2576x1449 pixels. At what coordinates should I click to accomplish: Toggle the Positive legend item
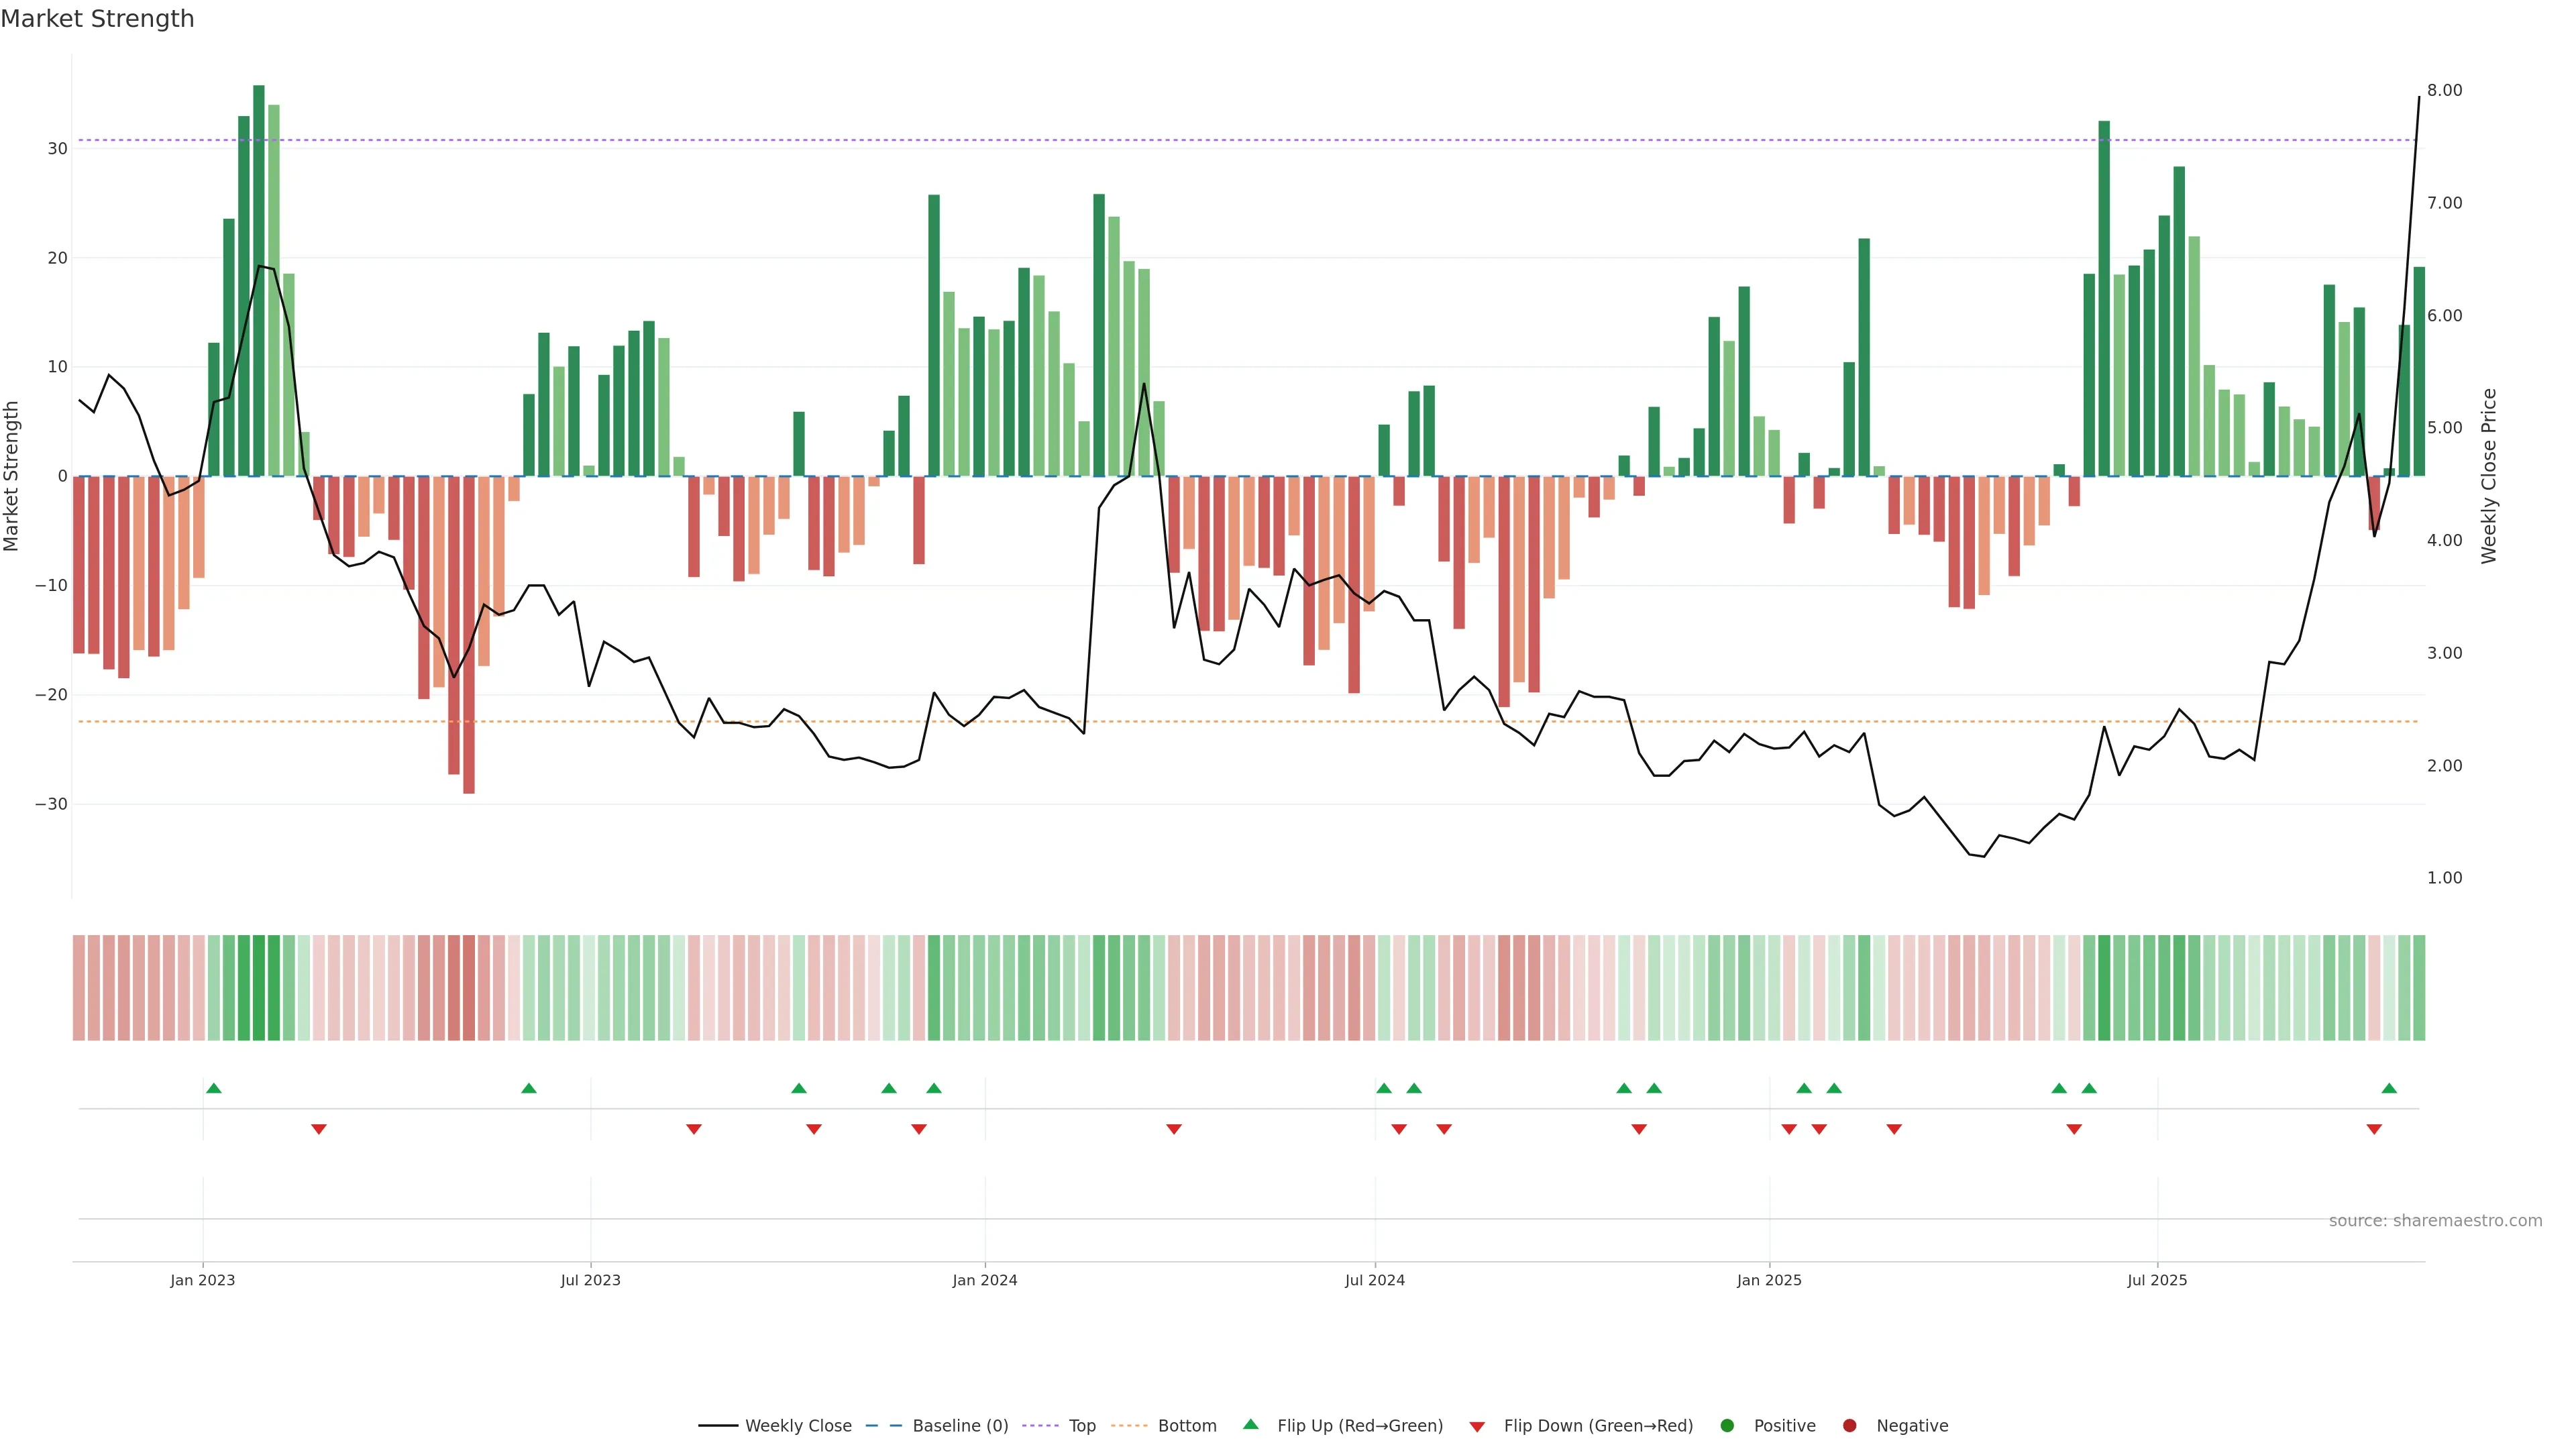pos(1784,1426)
